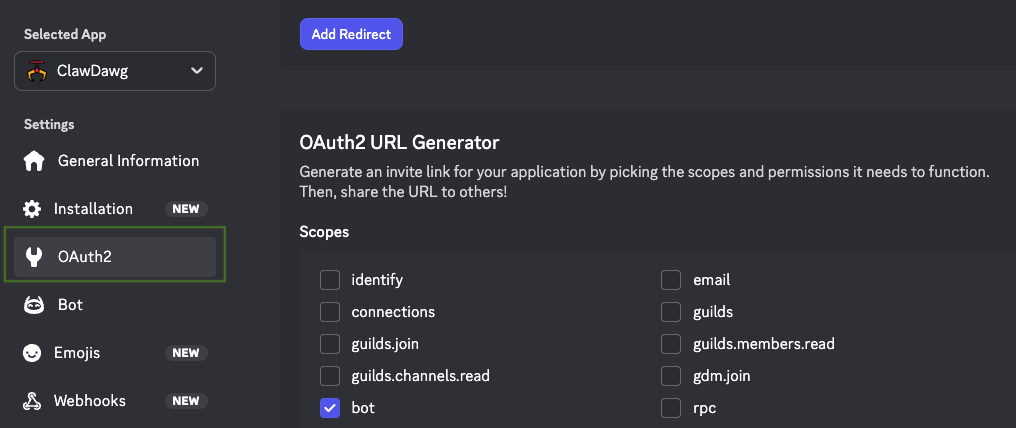Click the ClawDawg app avatar icon
This screenshot has width=1016, height=428.
pos(38,71)
